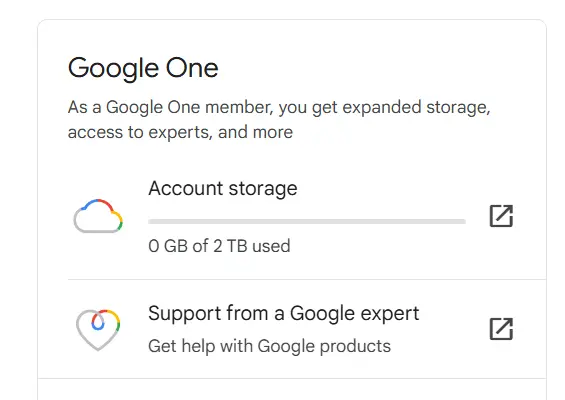Click the Google One card heading
This screenshot has height=400, width=565.
coord(143,68)
